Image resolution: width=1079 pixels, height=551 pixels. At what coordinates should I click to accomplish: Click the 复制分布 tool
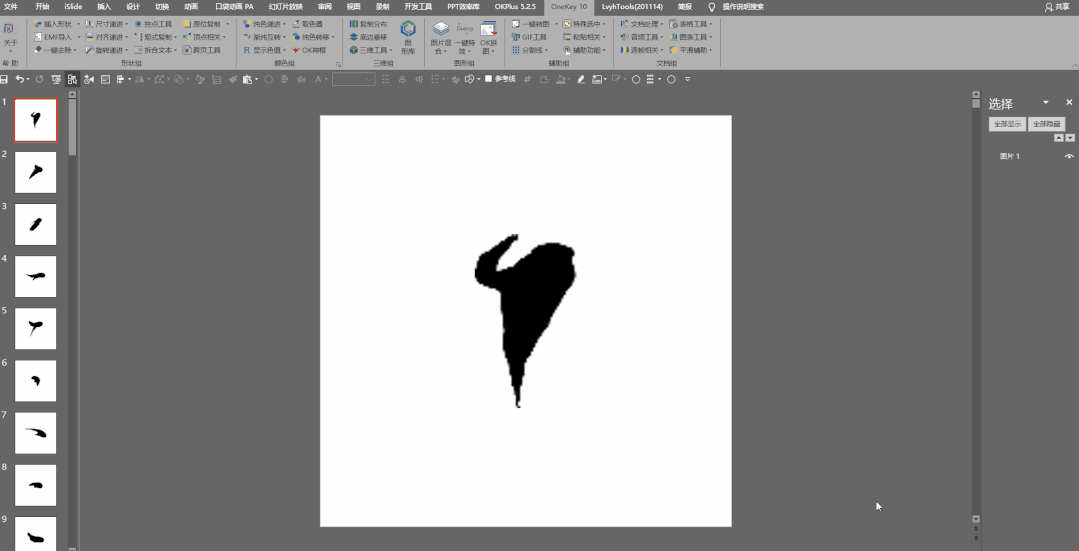click(x=368, y=24)
